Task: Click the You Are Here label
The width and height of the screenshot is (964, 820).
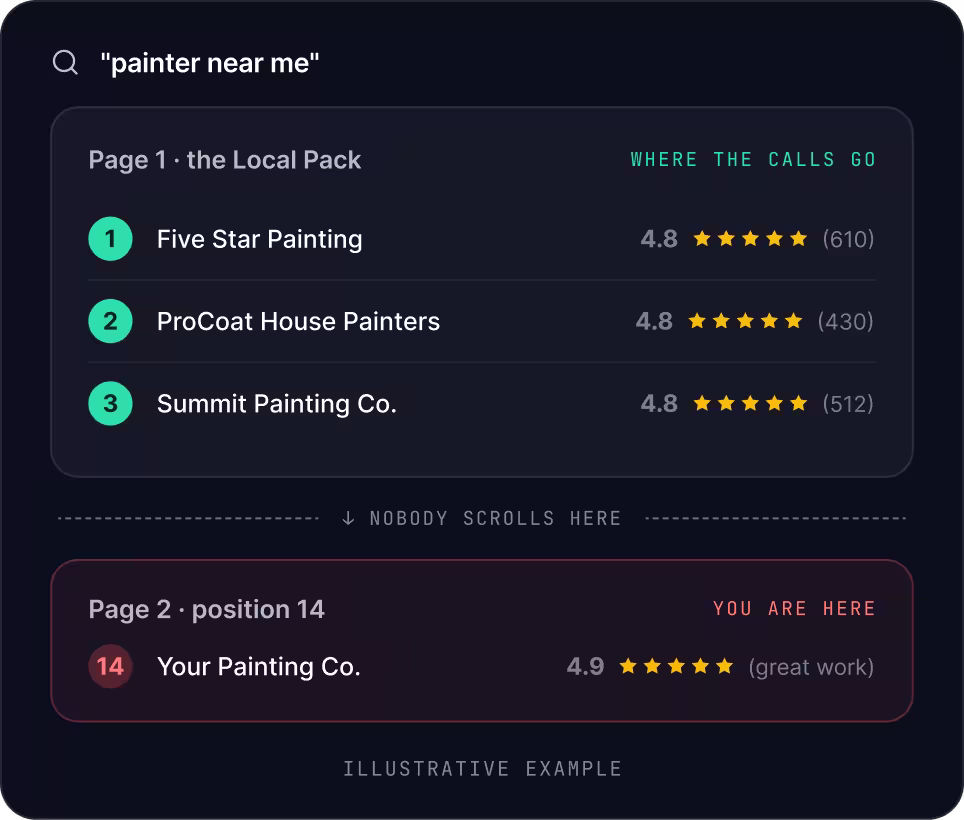Action: [x=794, y=609]
